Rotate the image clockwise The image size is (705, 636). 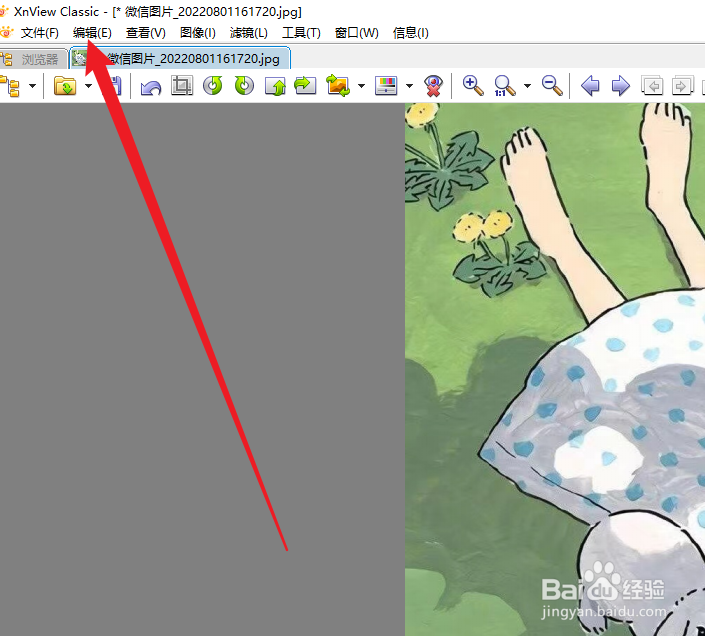(x=244, y=85)
